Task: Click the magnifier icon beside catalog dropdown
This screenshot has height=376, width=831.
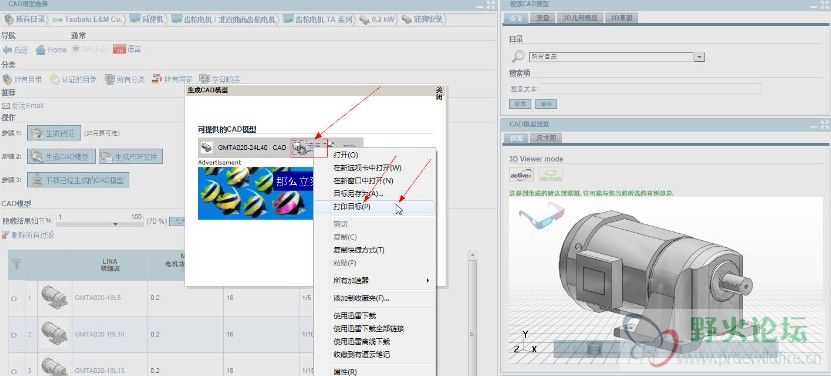Action: point(518,56)
